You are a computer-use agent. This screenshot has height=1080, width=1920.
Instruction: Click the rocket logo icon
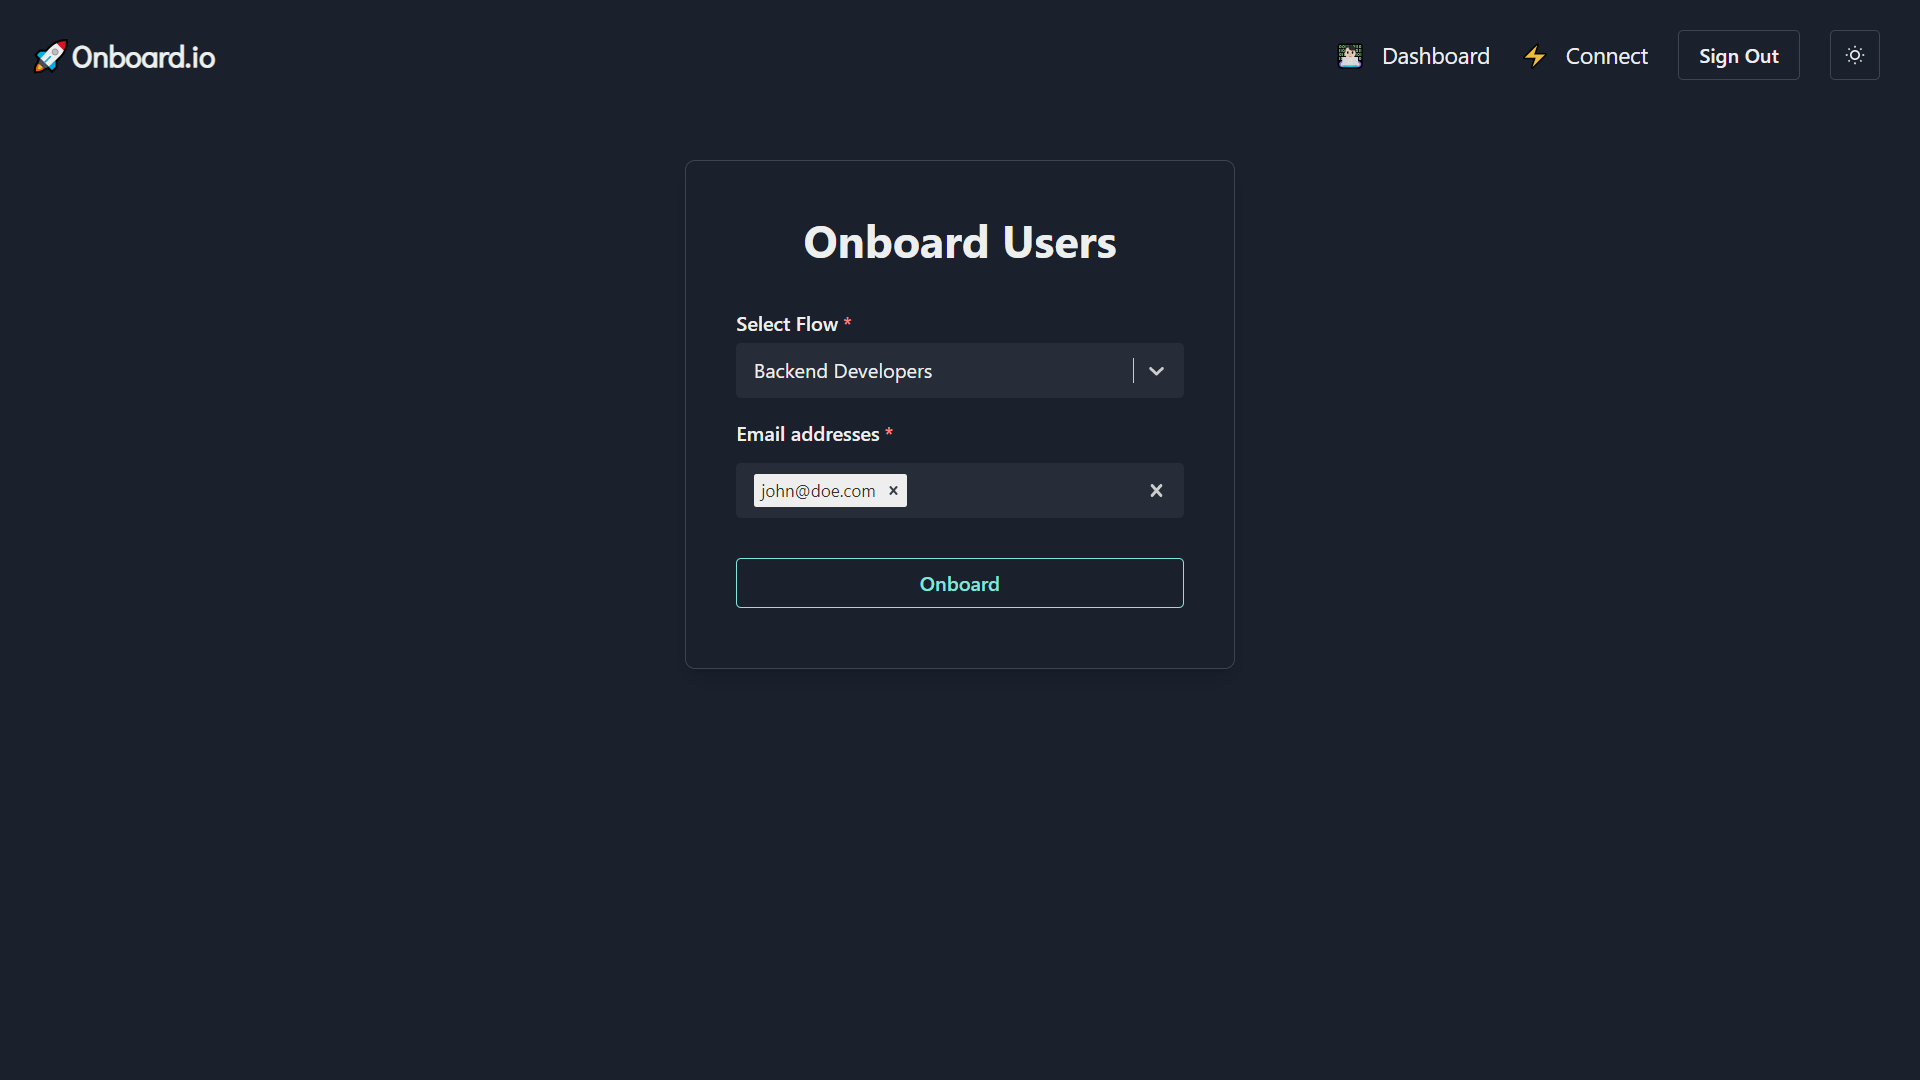49,57
